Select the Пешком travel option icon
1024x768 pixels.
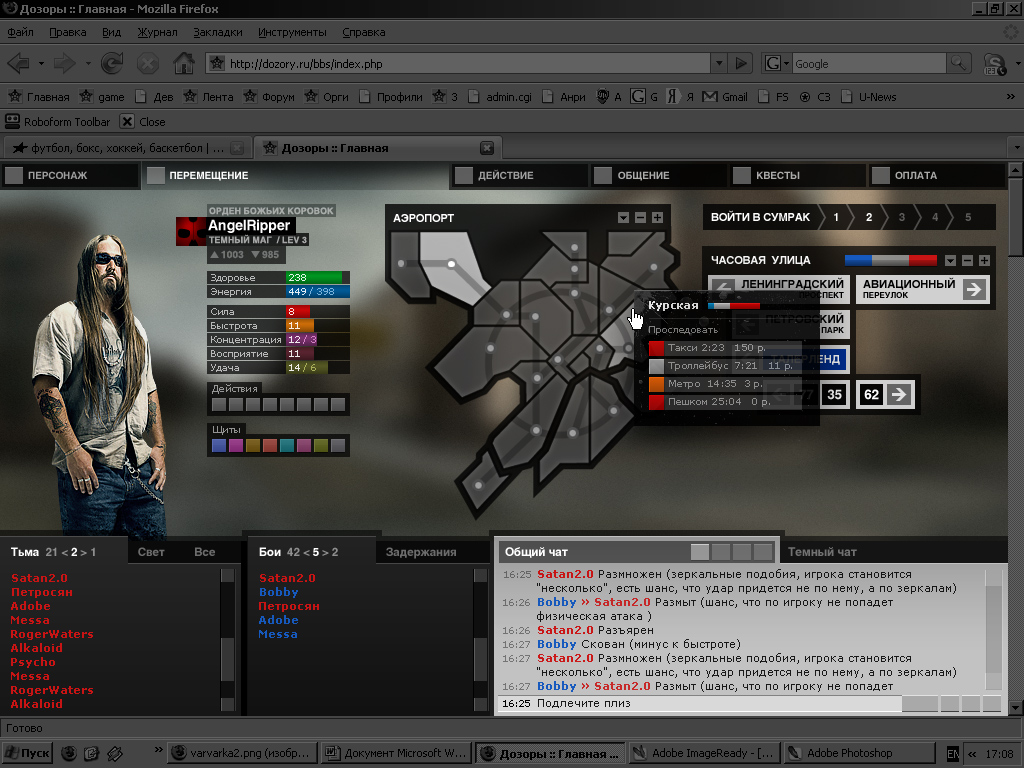[x=656, y=402]
